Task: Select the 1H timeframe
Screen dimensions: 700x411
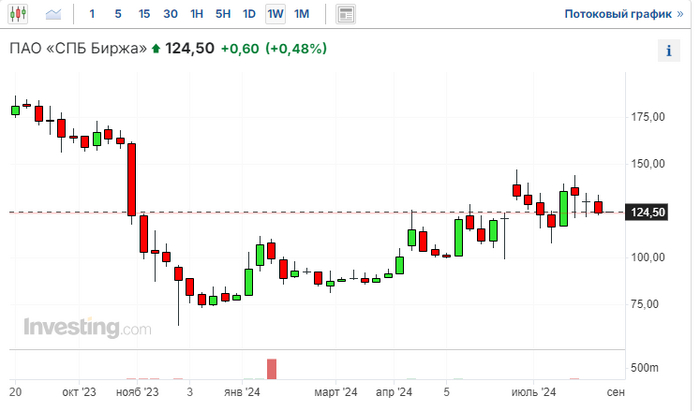Action: (196, 14)
